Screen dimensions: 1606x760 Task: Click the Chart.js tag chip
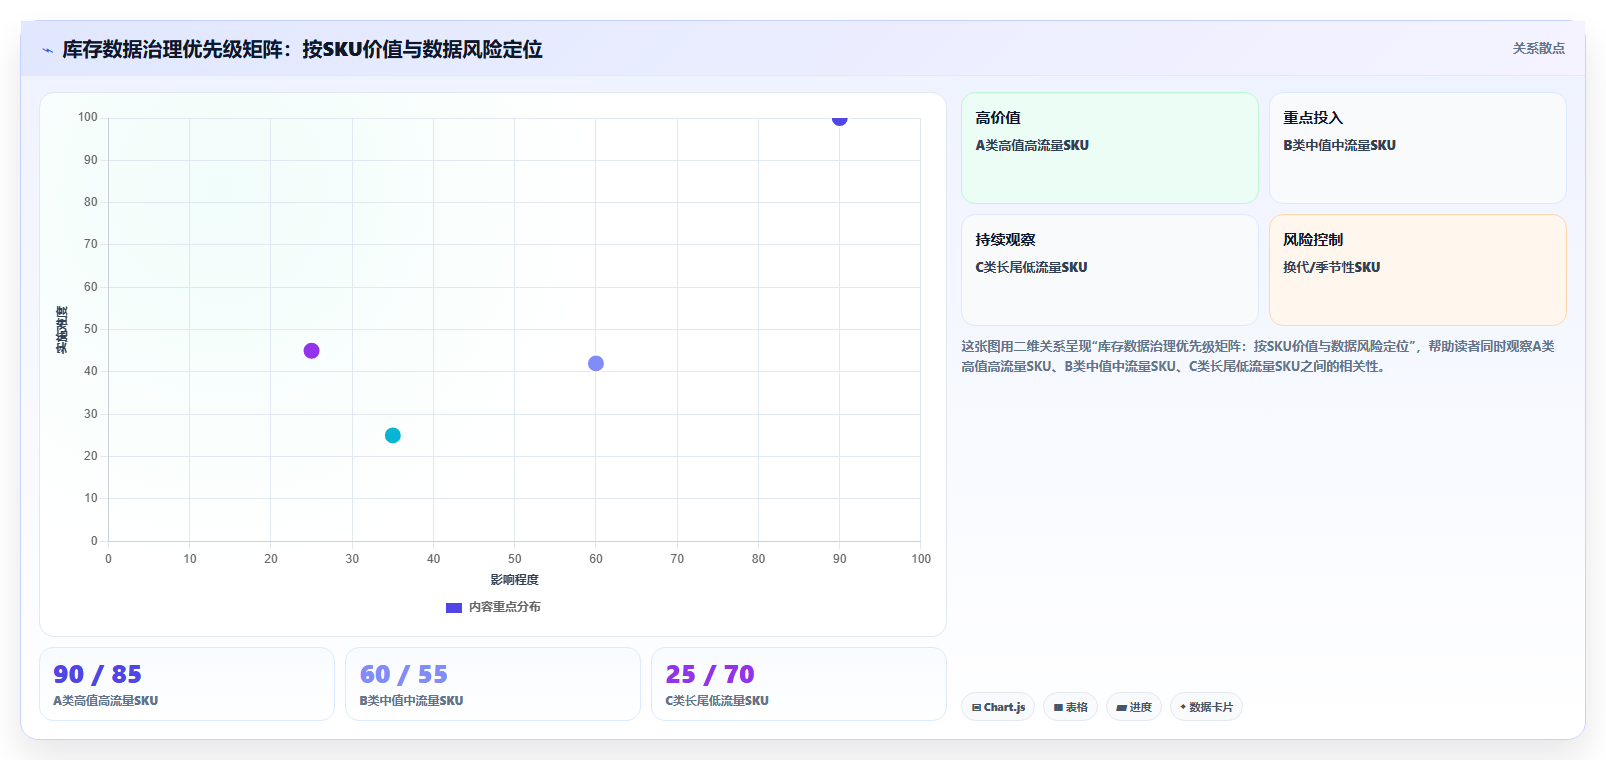pos(998,707)
